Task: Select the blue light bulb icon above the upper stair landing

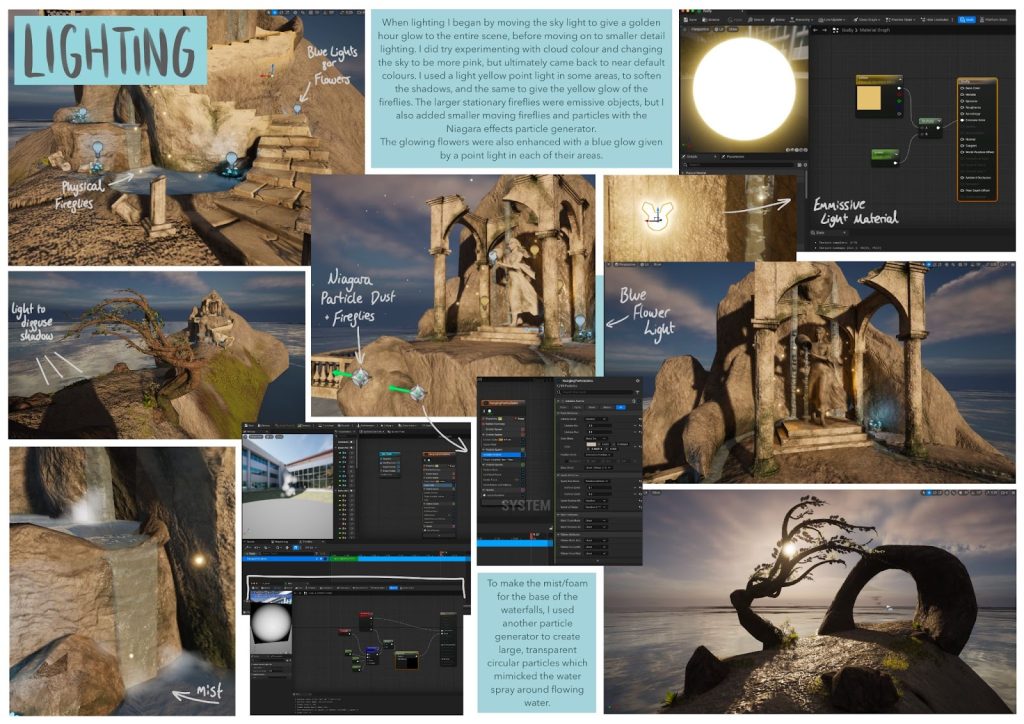Action: click(x=298, y=108)
